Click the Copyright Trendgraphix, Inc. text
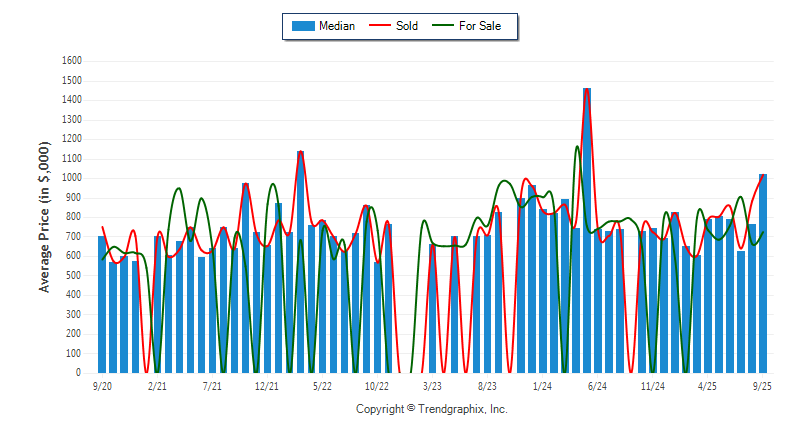The image size is (800, 434). (432, 409)
